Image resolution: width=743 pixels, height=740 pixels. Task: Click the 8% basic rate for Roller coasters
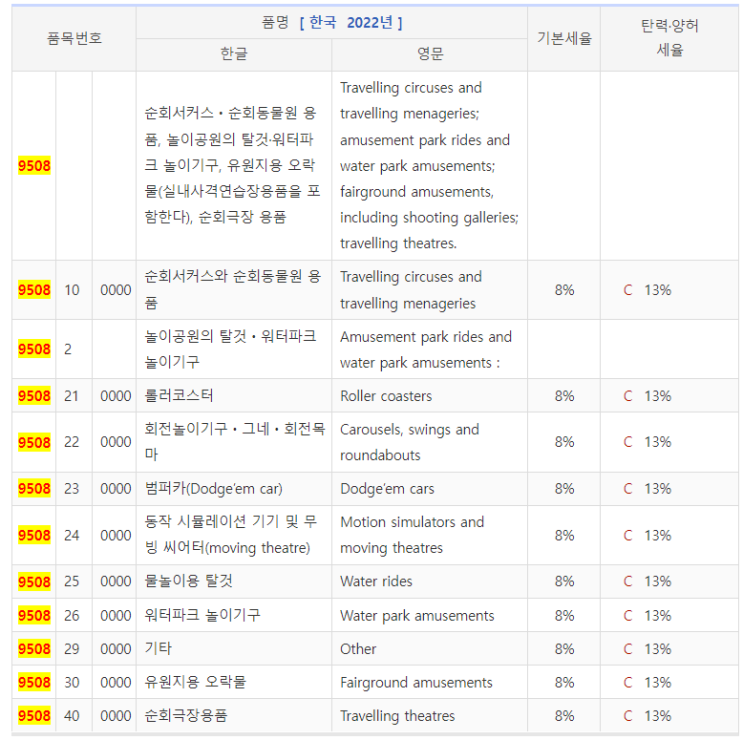pos(564,396)
